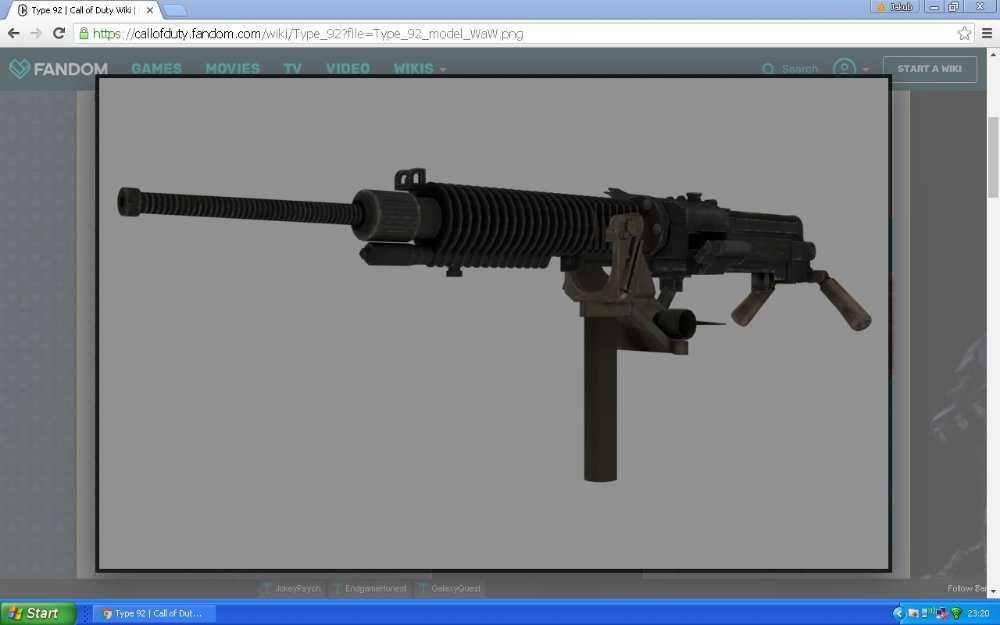The image size is (1000, 625).
Task: Click the Search text in Fandom header
Action: click(x=800, y=69)
